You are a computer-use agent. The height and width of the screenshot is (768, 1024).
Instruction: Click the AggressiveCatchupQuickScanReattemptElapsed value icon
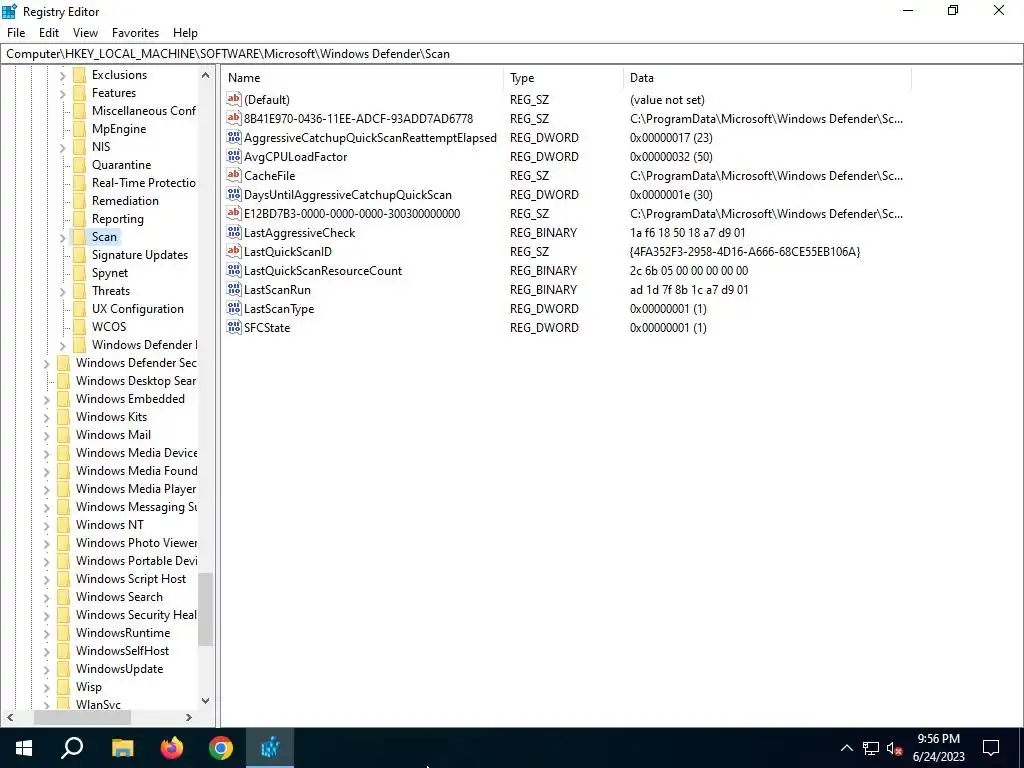tap(234, 137)
